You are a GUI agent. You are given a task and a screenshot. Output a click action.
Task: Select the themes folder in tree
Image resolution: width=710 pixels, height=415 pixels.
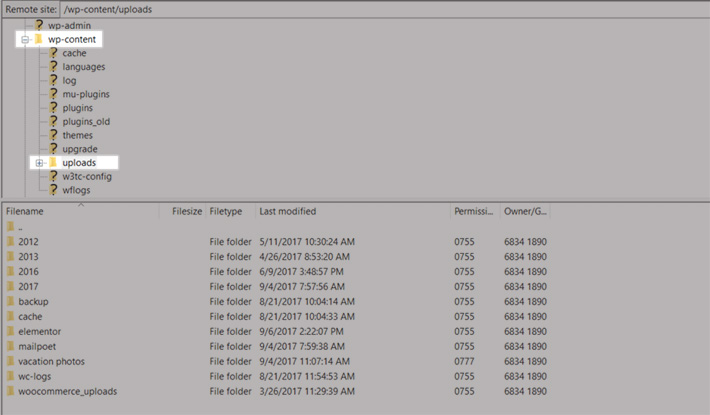click(x=77, y=135)
